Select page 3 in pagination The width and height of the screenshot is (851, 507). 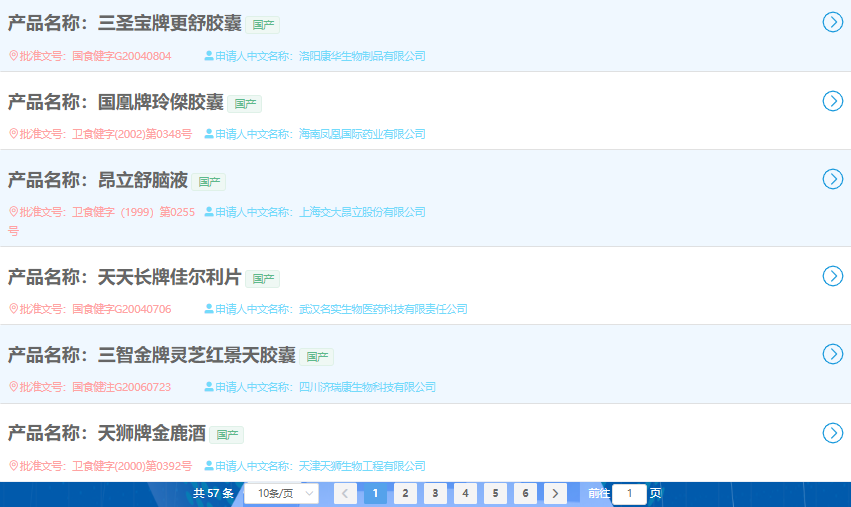435,493
